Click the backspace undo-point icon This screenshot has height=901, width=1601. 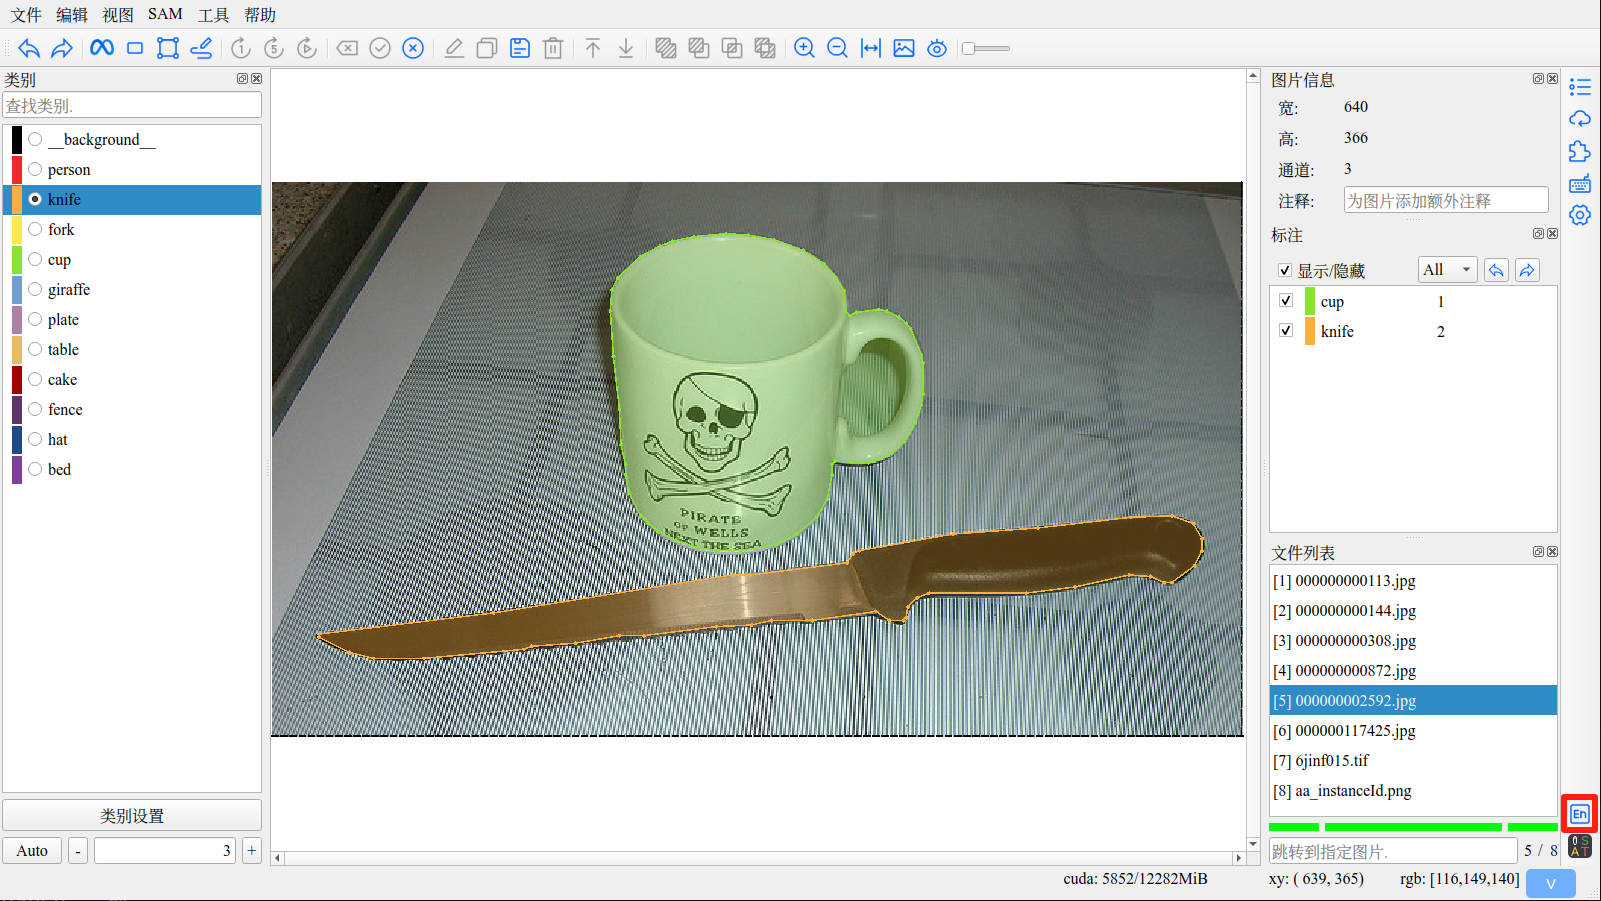click(x=347, y=48)
